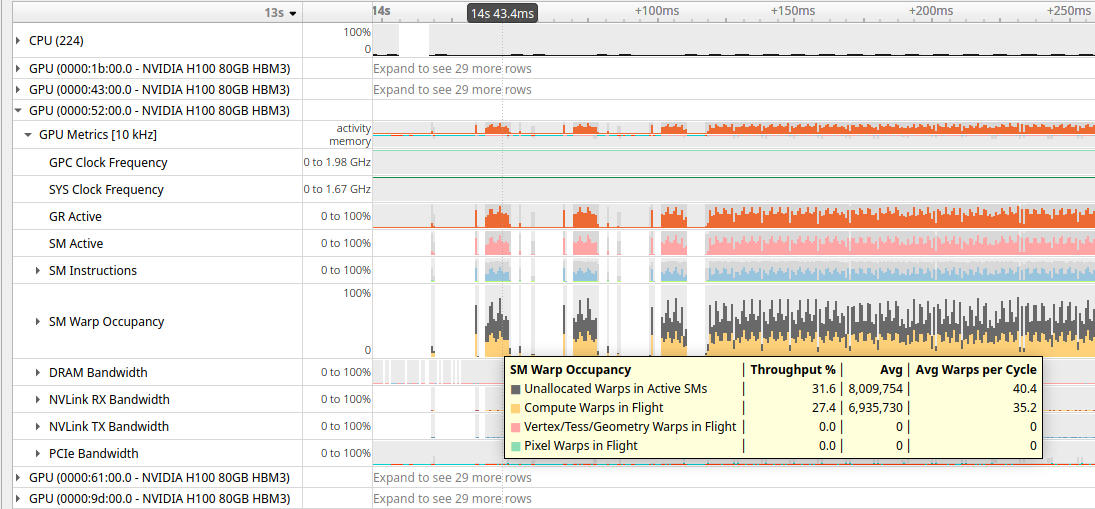The image size is (1095, 509).
Task: Click the +150ms ruler tick
Action: click(793, 10)
